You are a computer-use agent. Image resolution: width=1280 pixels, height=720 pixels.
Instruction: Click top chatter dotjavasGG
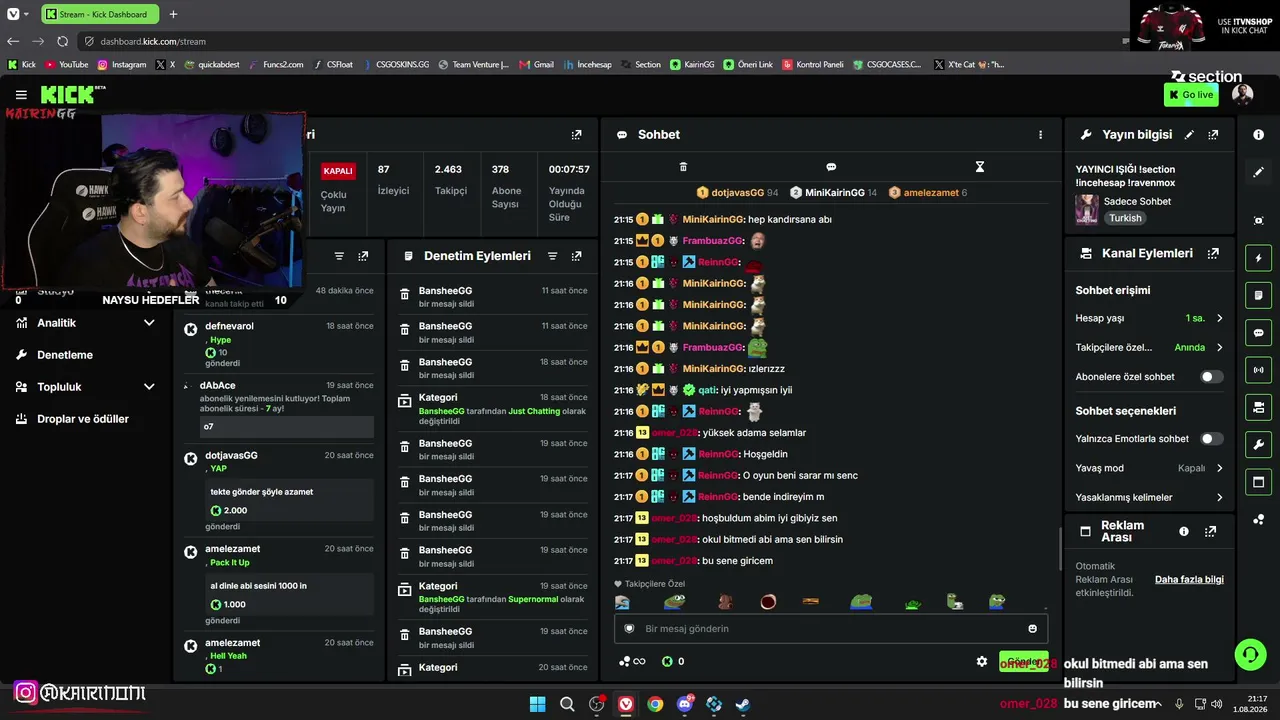pos(738,192)
